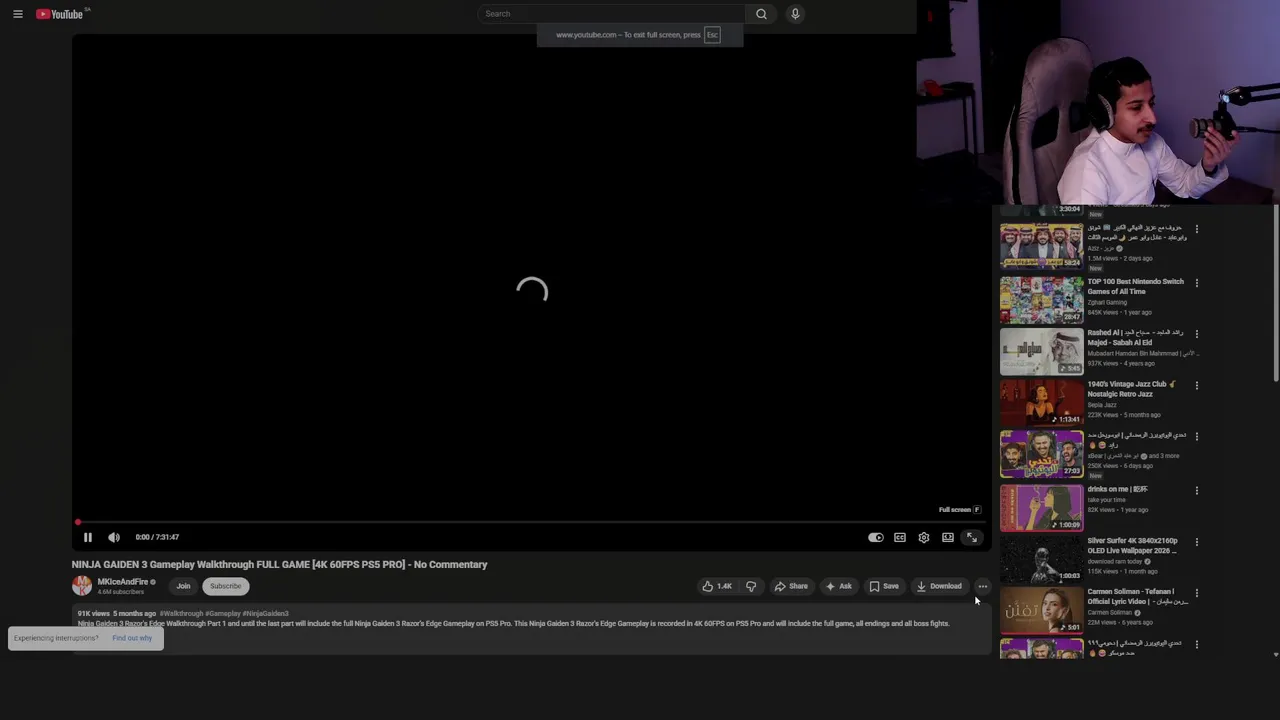This screenshot has width=1280, height=720.
Task: Open the 58:24 Arabic video thumbnail
Action: pyautogui.click(x=1041, y=246)
